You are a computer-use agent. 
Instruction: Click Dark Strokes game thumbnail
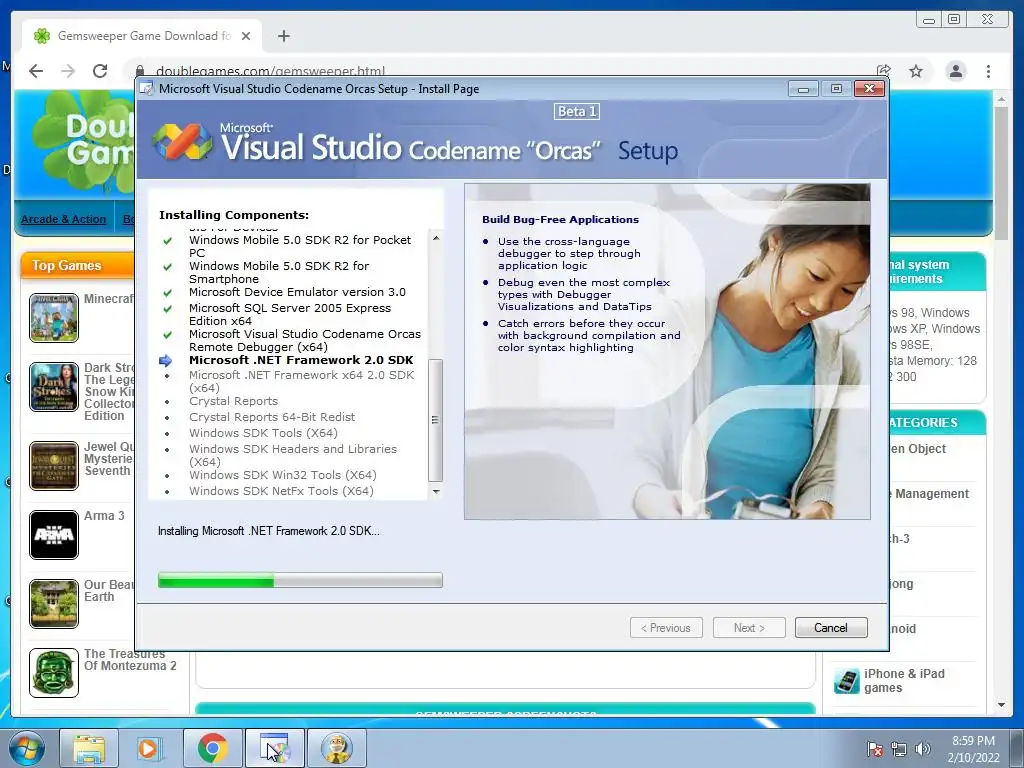(x=54, y=387)
